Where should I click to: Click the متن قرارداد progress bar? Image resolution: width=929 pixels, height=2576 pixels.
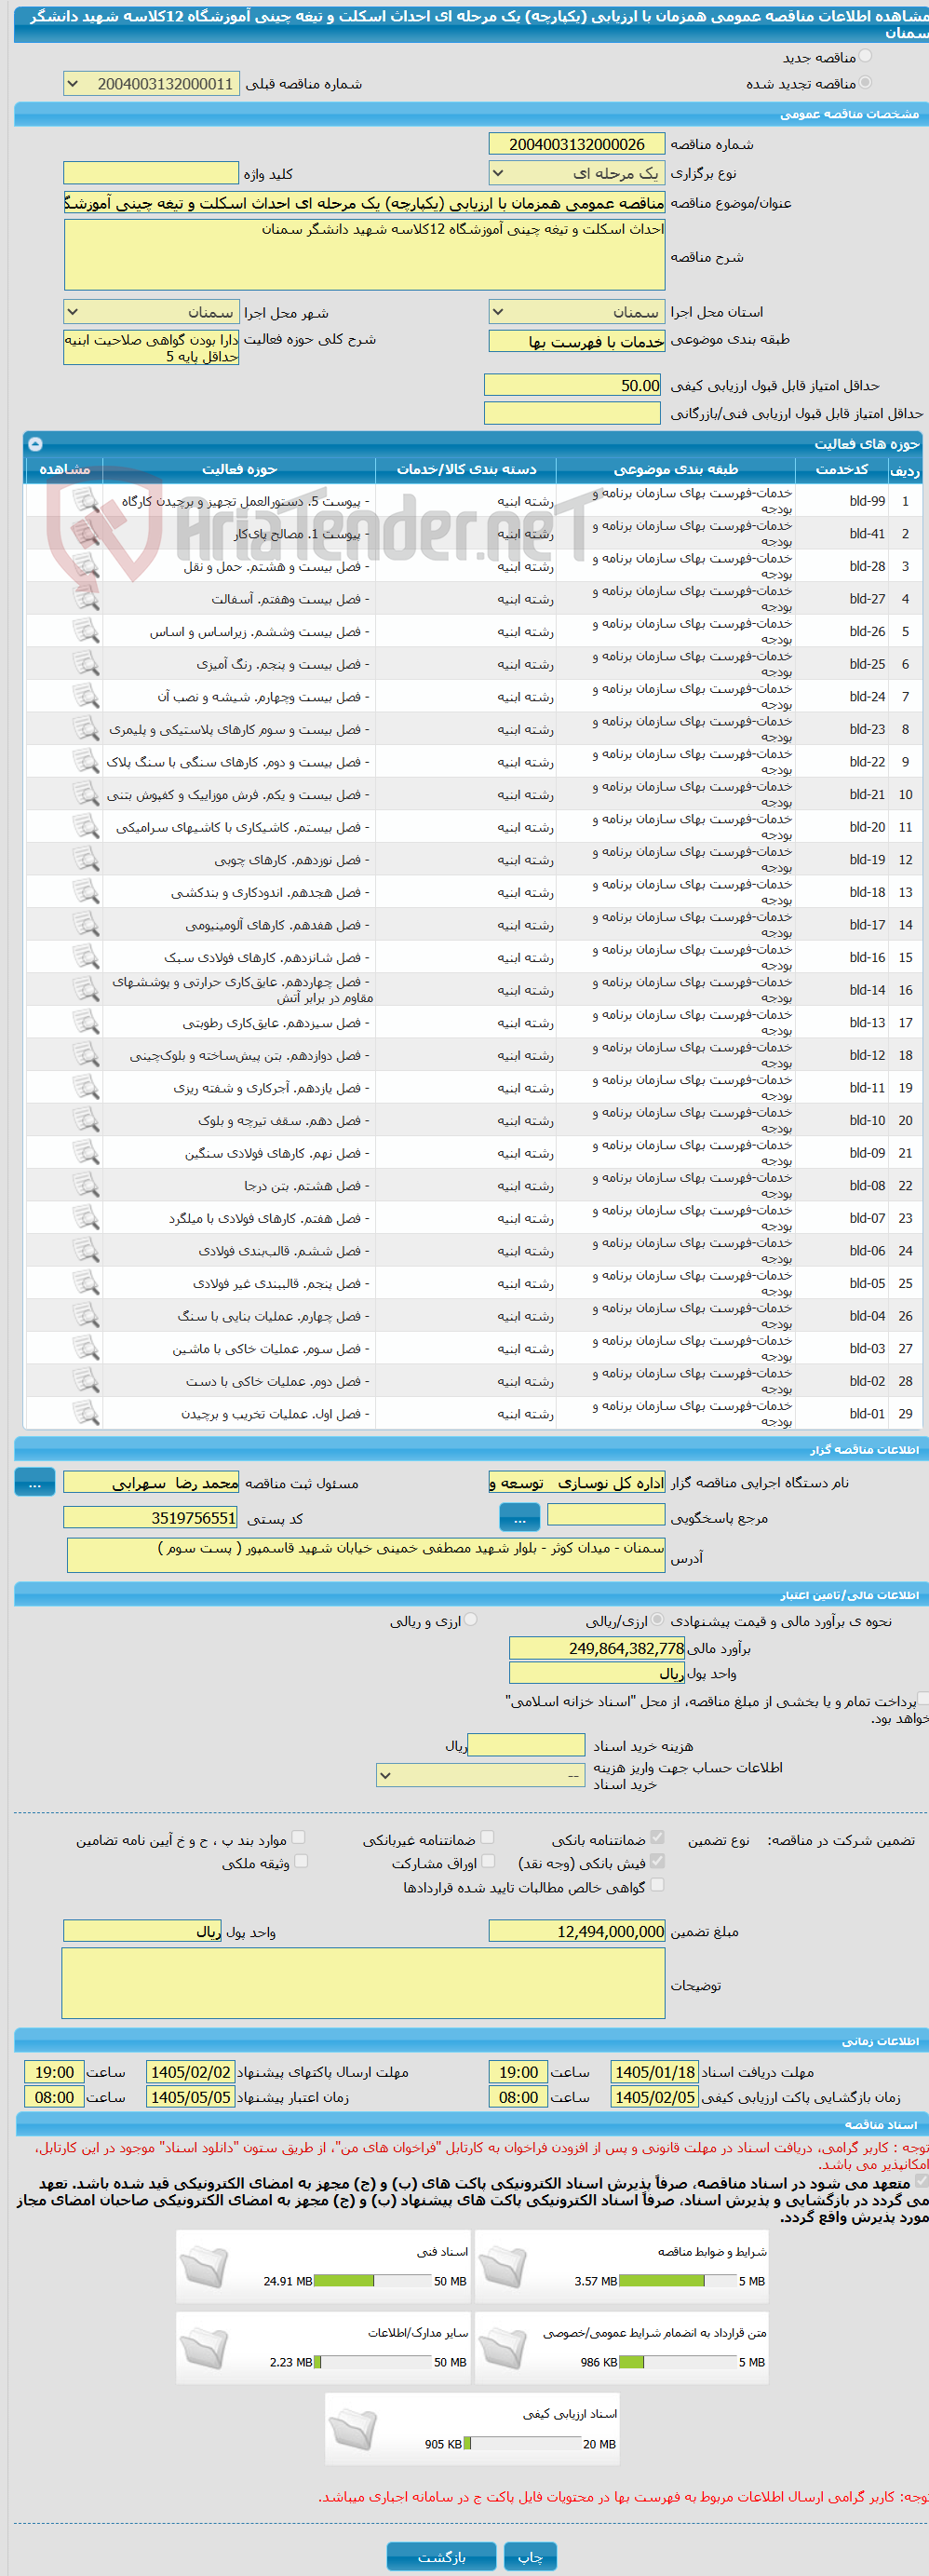point(677,2362)
